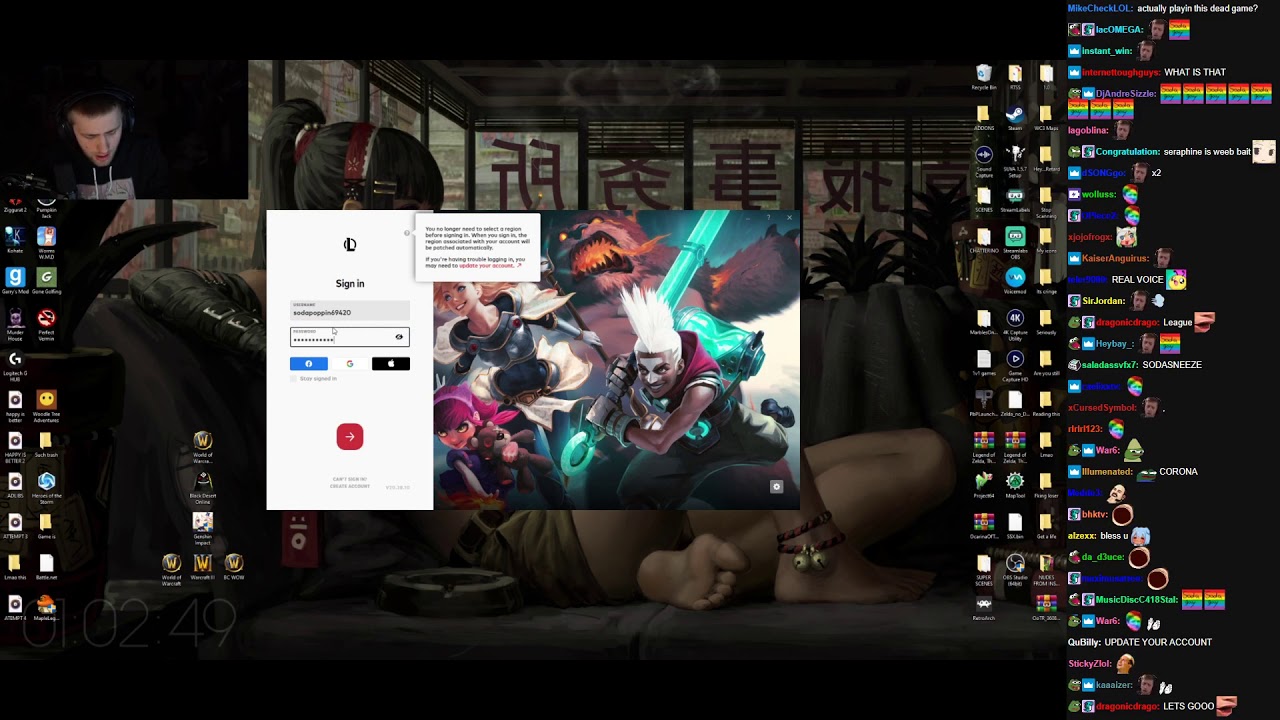Image resolution: width=1280 pixels, height=720 pixels.
Task: Show the password with the eye icon
Action: click(x=399, y=337)
